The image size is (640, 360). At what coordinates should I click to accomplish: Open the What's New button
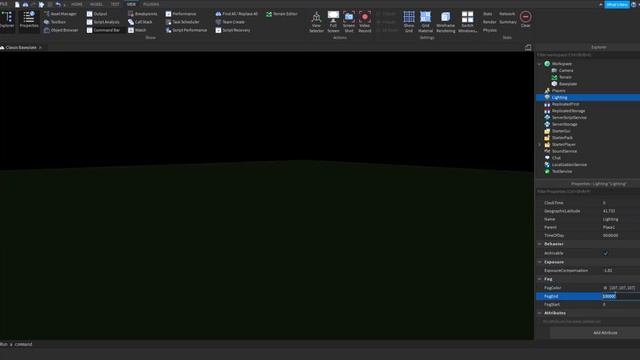[x=617, y=4]
